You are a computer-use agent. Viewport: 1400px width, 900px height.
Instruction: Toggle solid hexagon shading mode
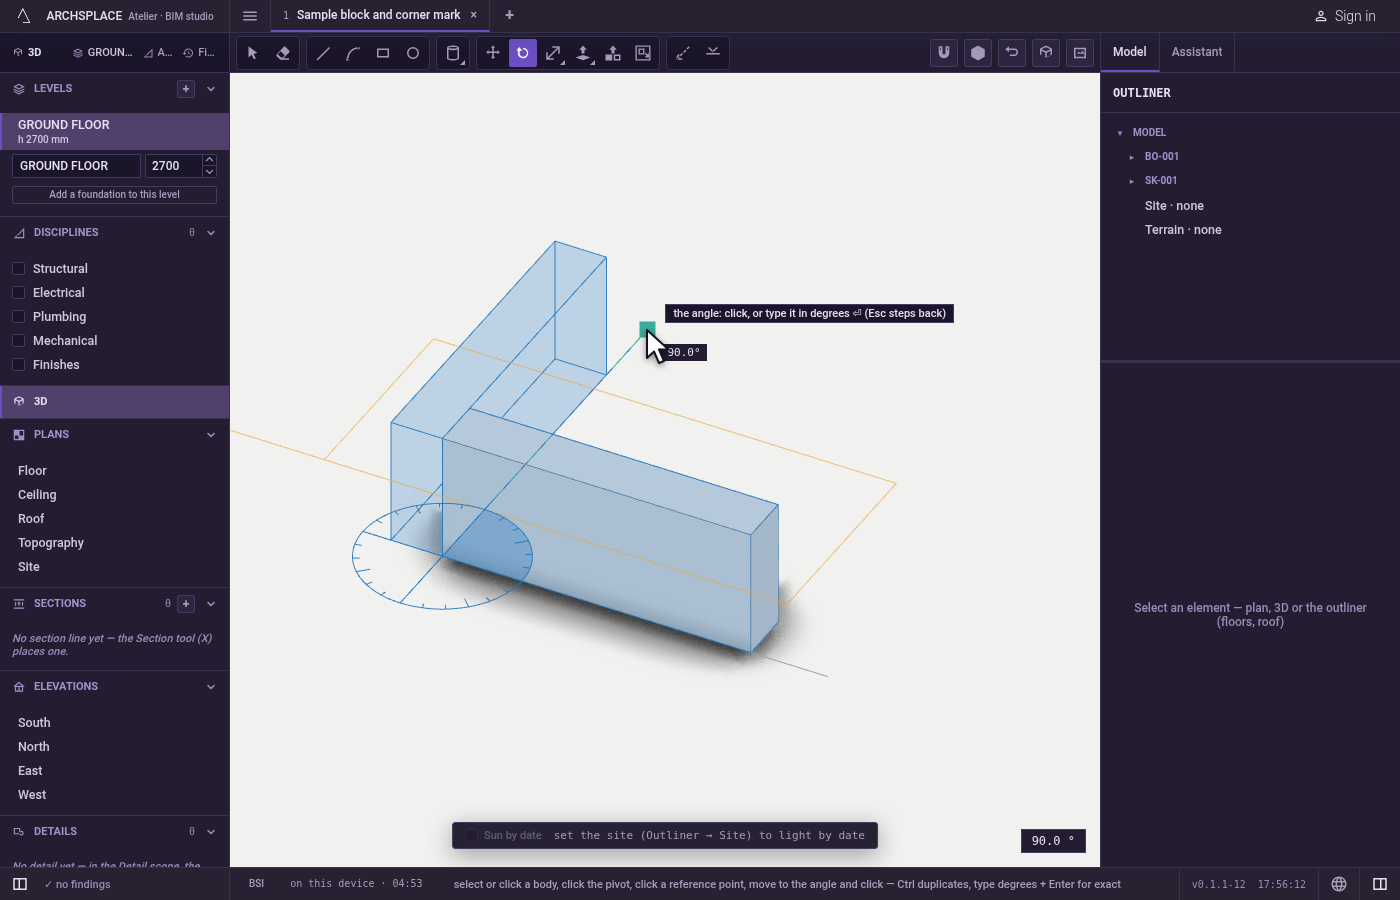[x=978, y=53]
